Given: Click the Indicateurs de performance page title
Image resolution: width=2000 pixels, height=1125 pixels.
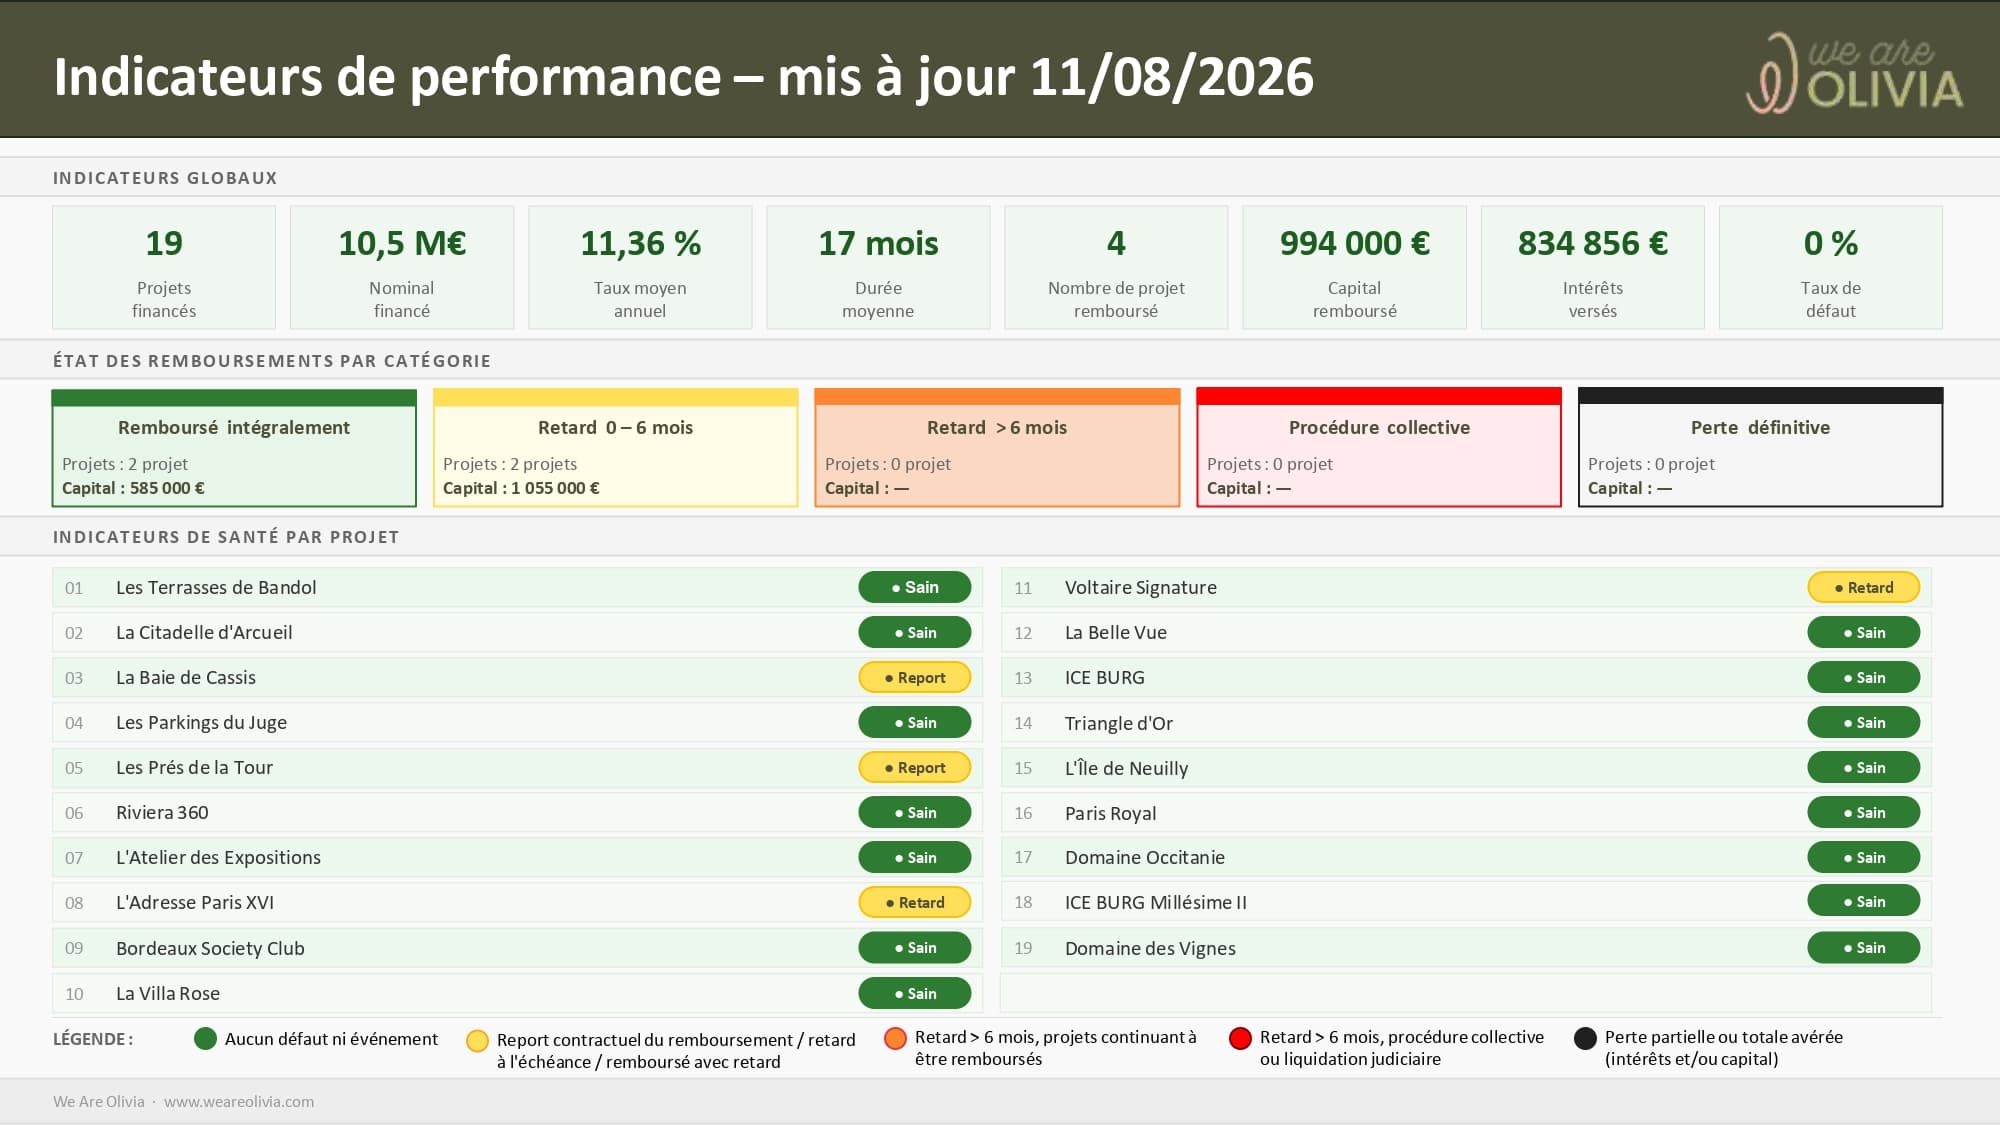Looking at the screenshot, I should (x=684, y=76).
